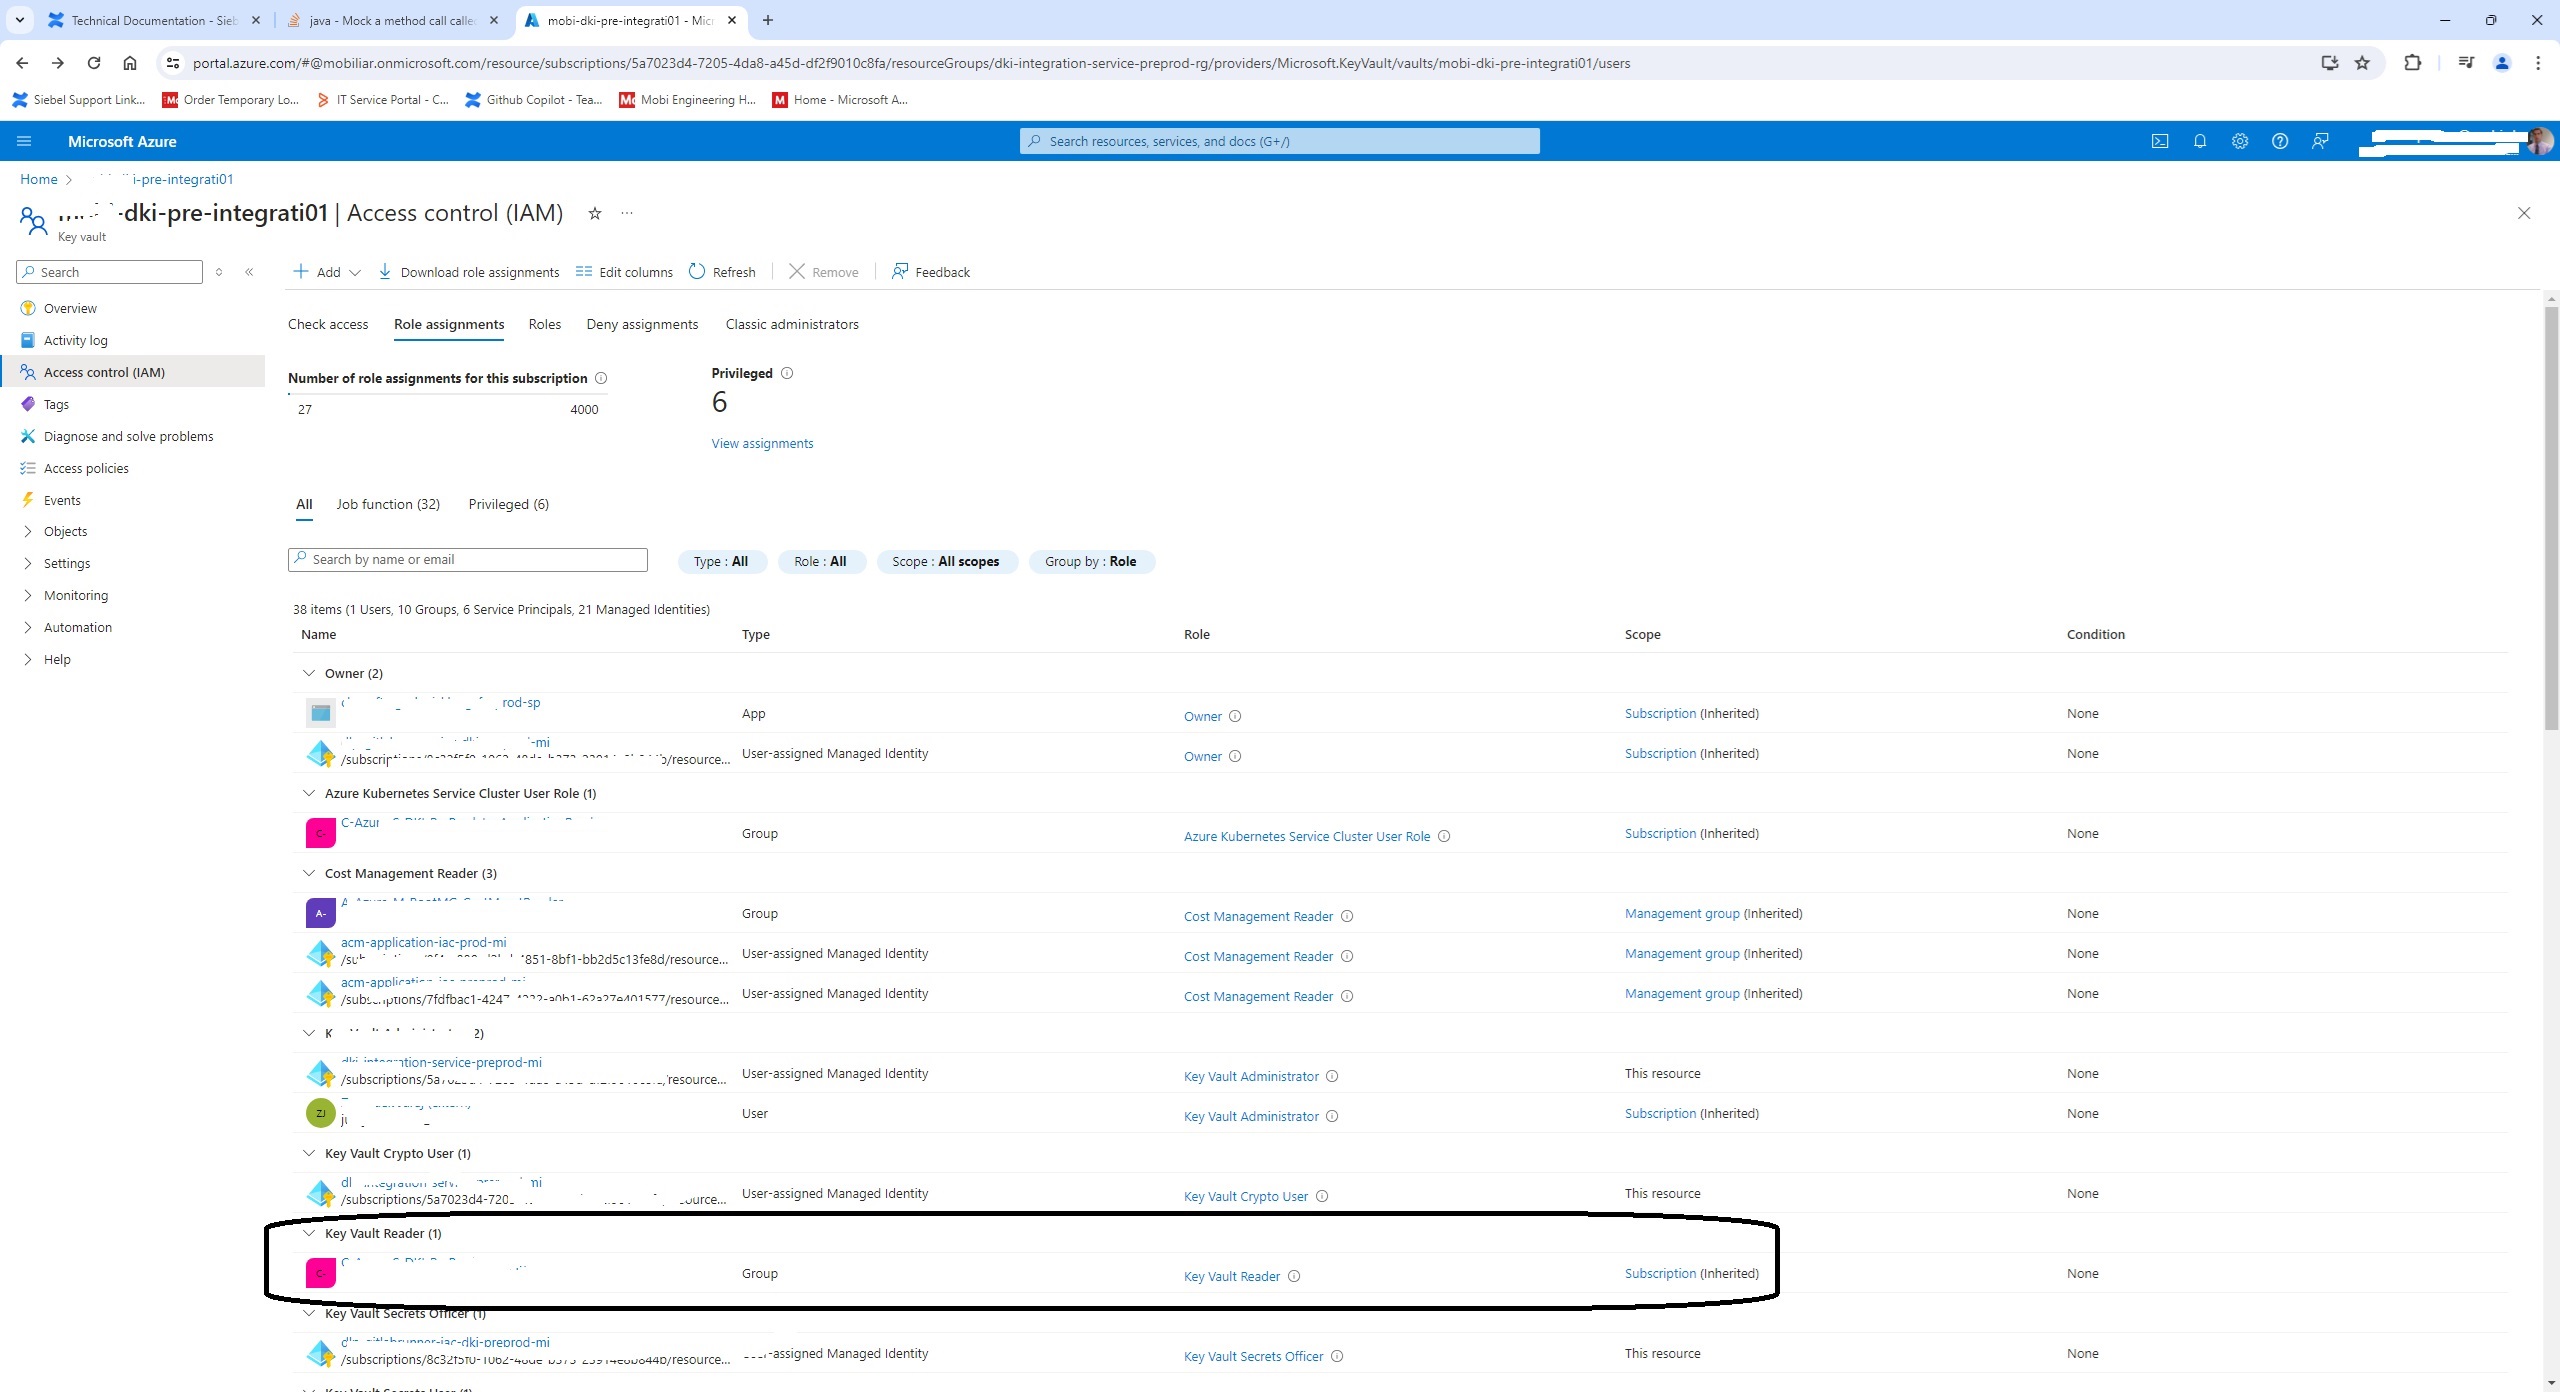Click View assignments link
The height and width of the screenshot is (1392, 2560).
(763, 442)
